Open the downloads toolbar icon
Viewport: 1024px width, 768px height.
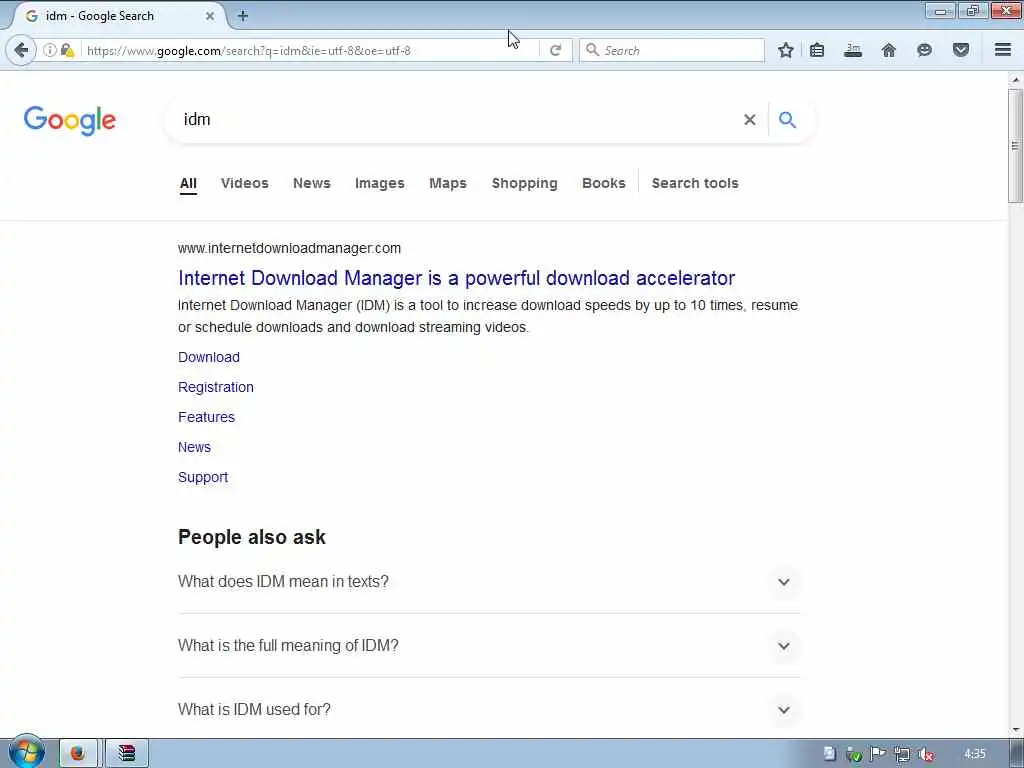coord(853,50)
